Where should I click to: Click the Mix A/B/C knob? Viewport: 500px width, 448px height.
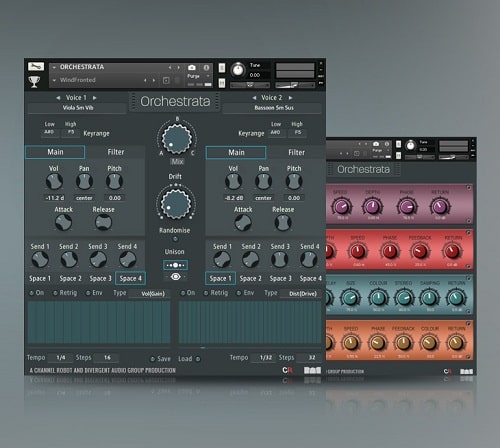pos(177,138)
